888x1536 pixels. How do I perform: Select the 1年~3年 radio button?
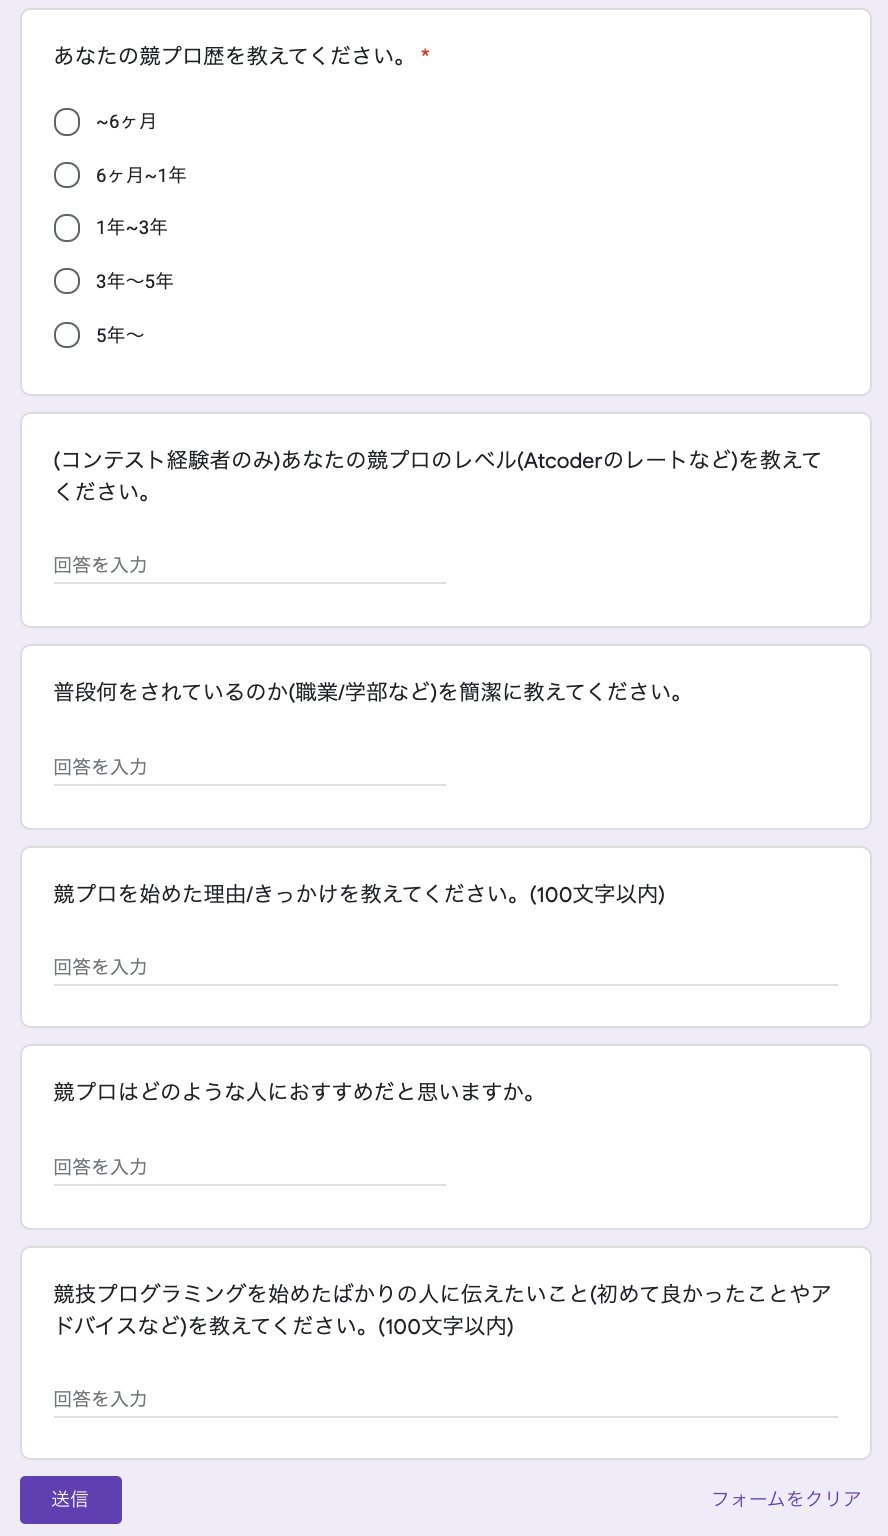tap(67, 228)
